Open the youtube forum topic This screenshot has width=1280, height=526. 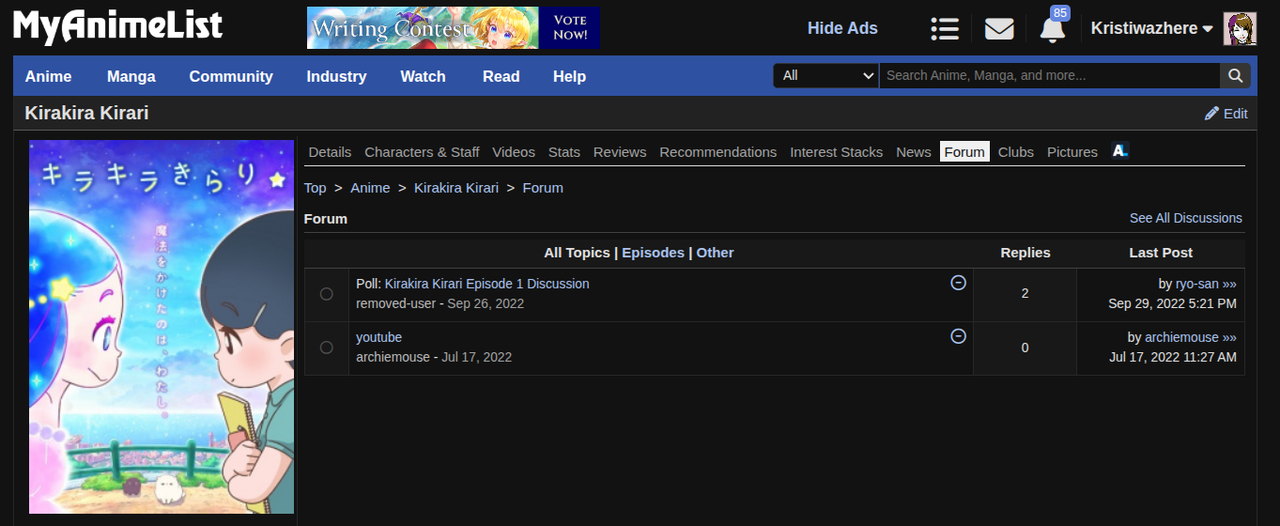(x=379, y=338)
